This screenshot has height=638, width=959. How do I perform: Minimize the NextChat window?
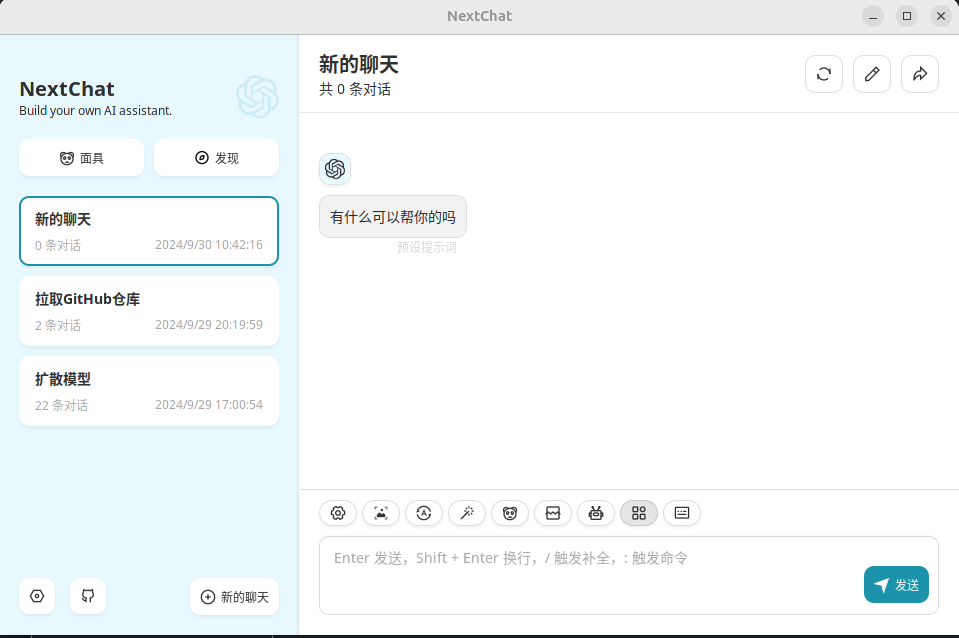(x=873, y=17)
